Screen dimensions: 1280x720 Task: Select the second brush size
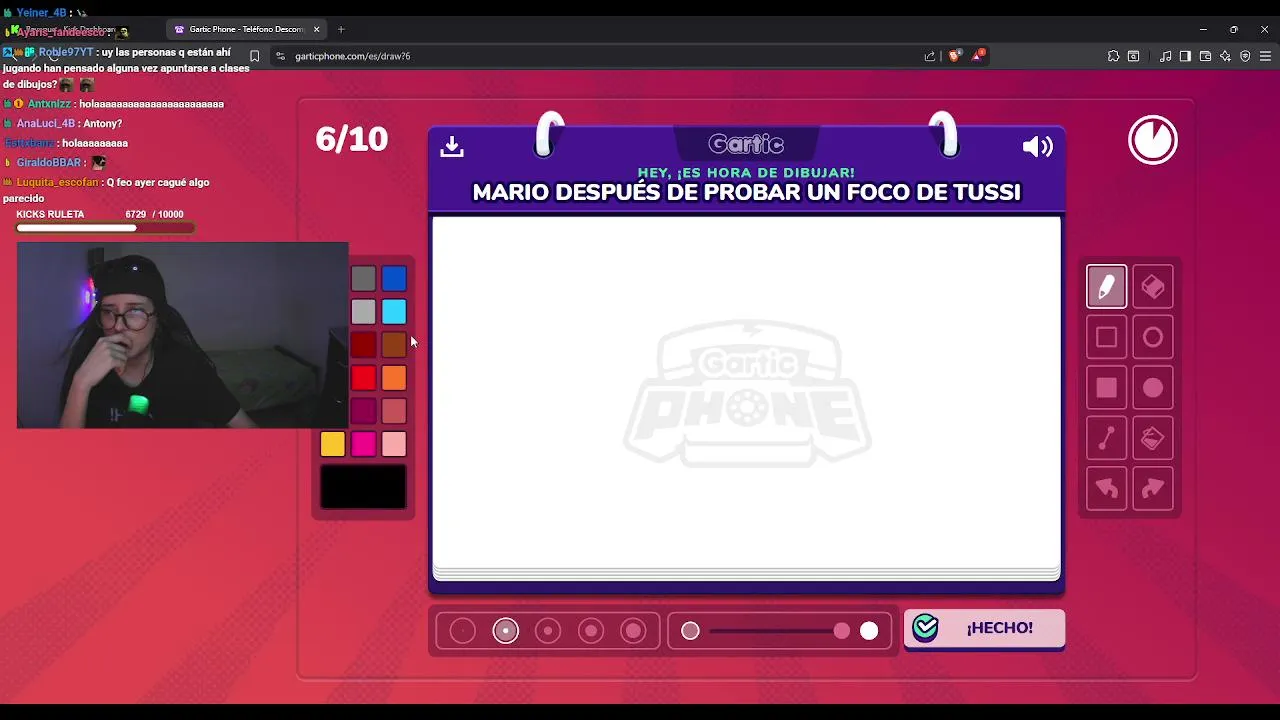tap(506, 631)
